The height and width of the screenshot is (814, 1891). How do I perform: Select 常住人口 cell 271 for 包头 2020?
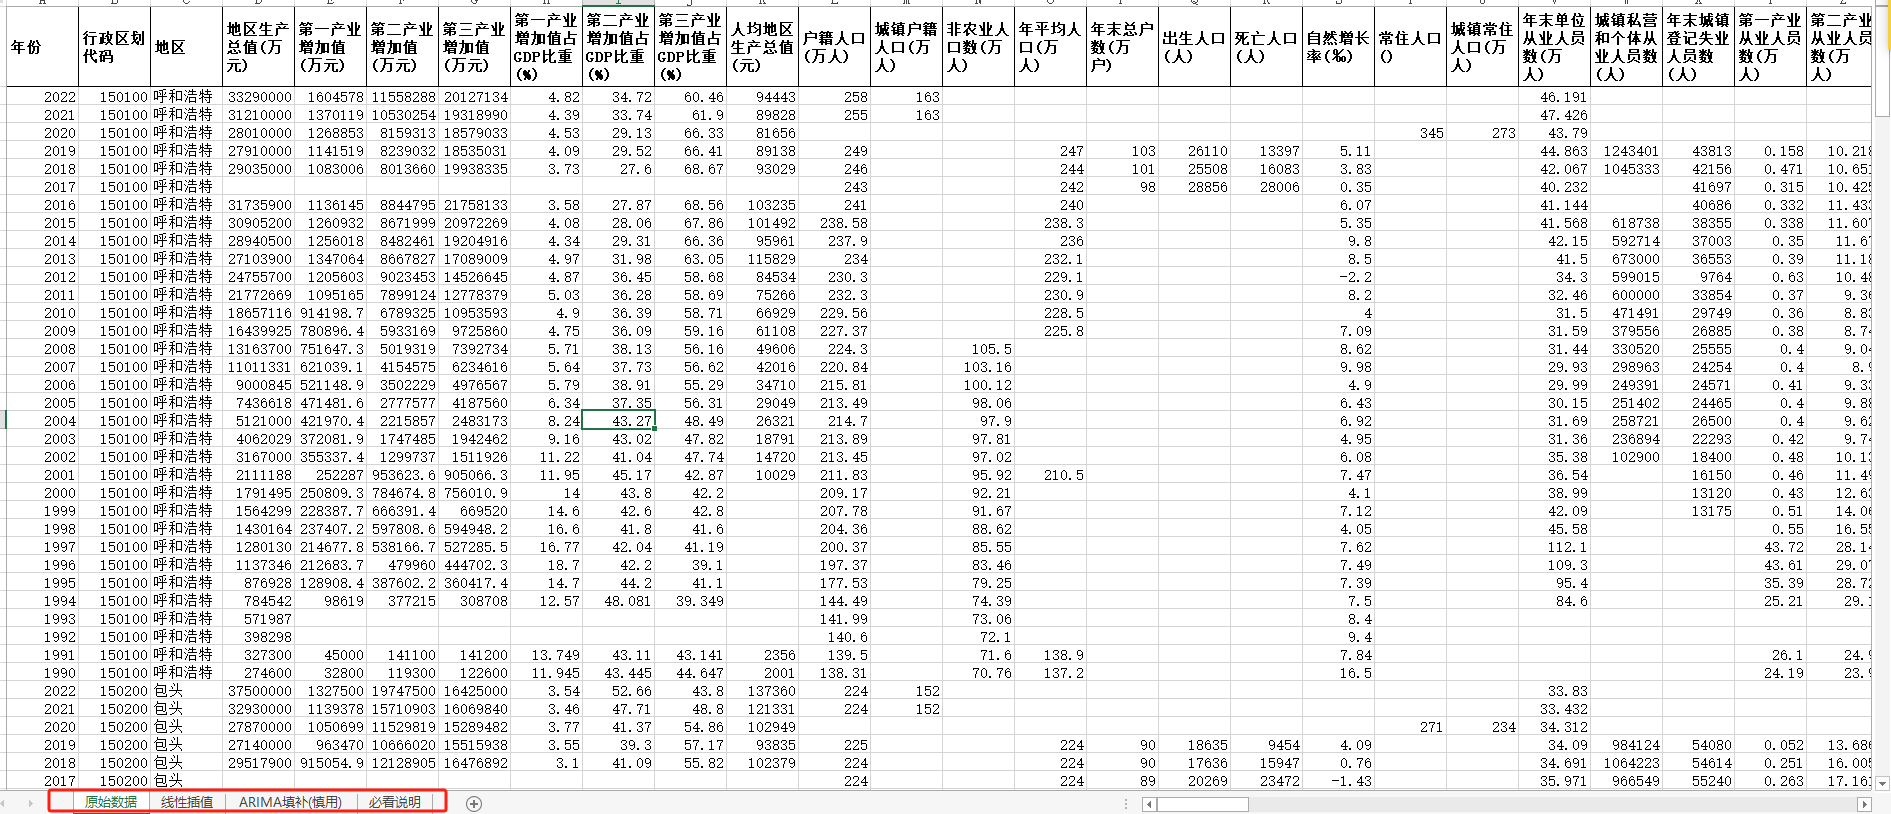pyautogui.click(x=1410, y=727)
